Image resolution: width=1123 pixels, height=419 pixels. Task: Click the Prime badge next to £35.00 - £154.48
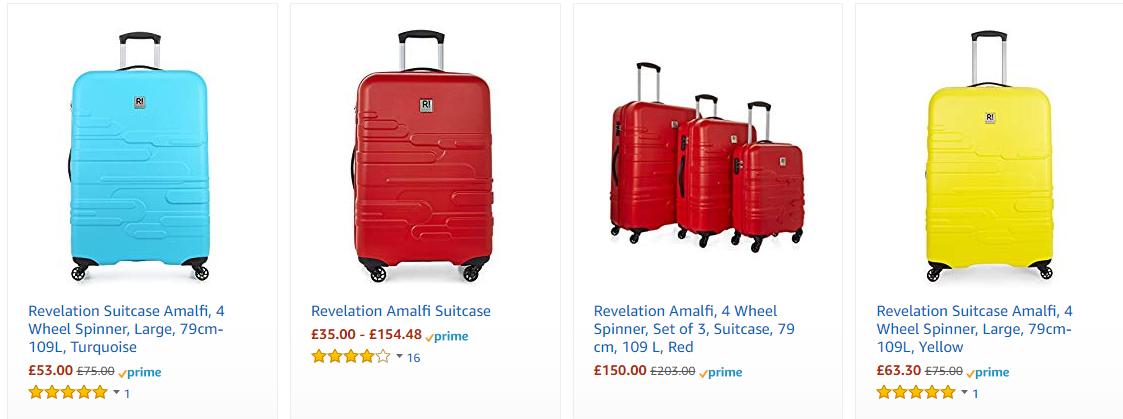tap(446, 337)
